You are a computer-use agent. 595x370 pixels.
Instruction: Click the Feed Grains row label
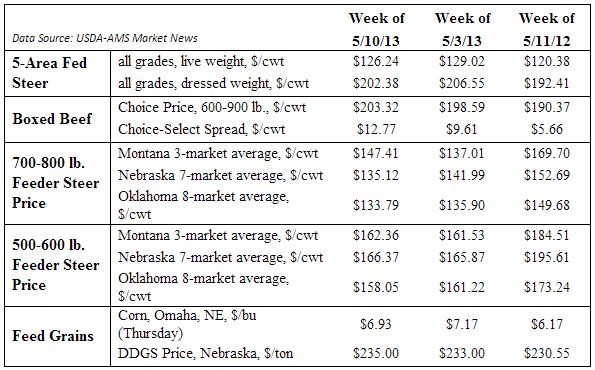tap(53, 336)
